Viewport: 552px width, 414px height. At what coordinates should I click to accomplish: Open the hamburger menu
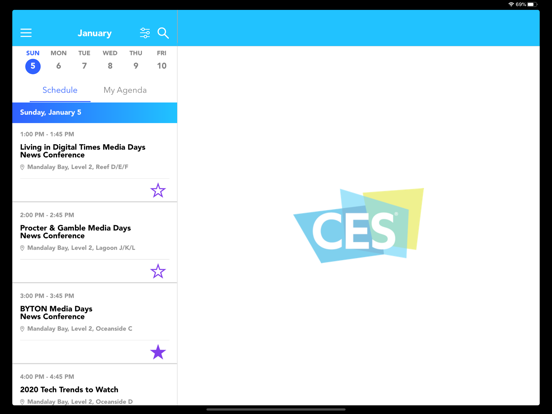26,33
